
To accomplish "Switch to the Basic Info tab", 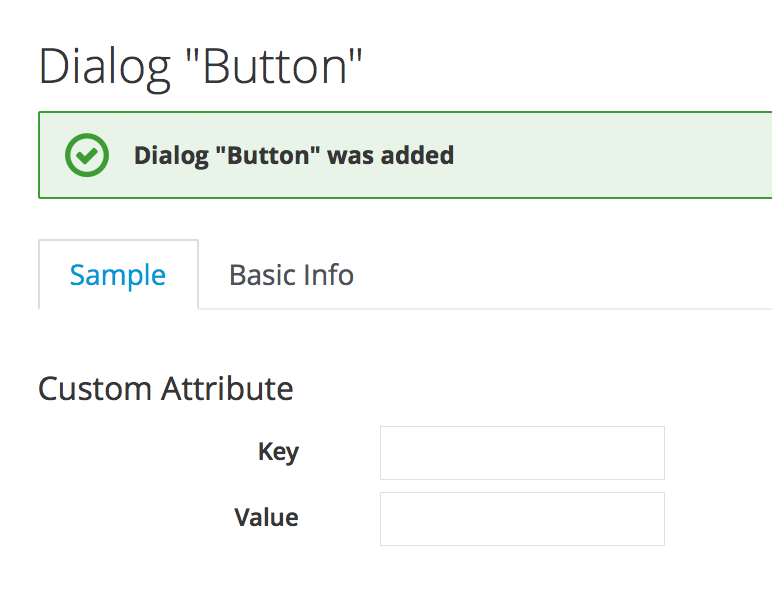I will [291, 275].
